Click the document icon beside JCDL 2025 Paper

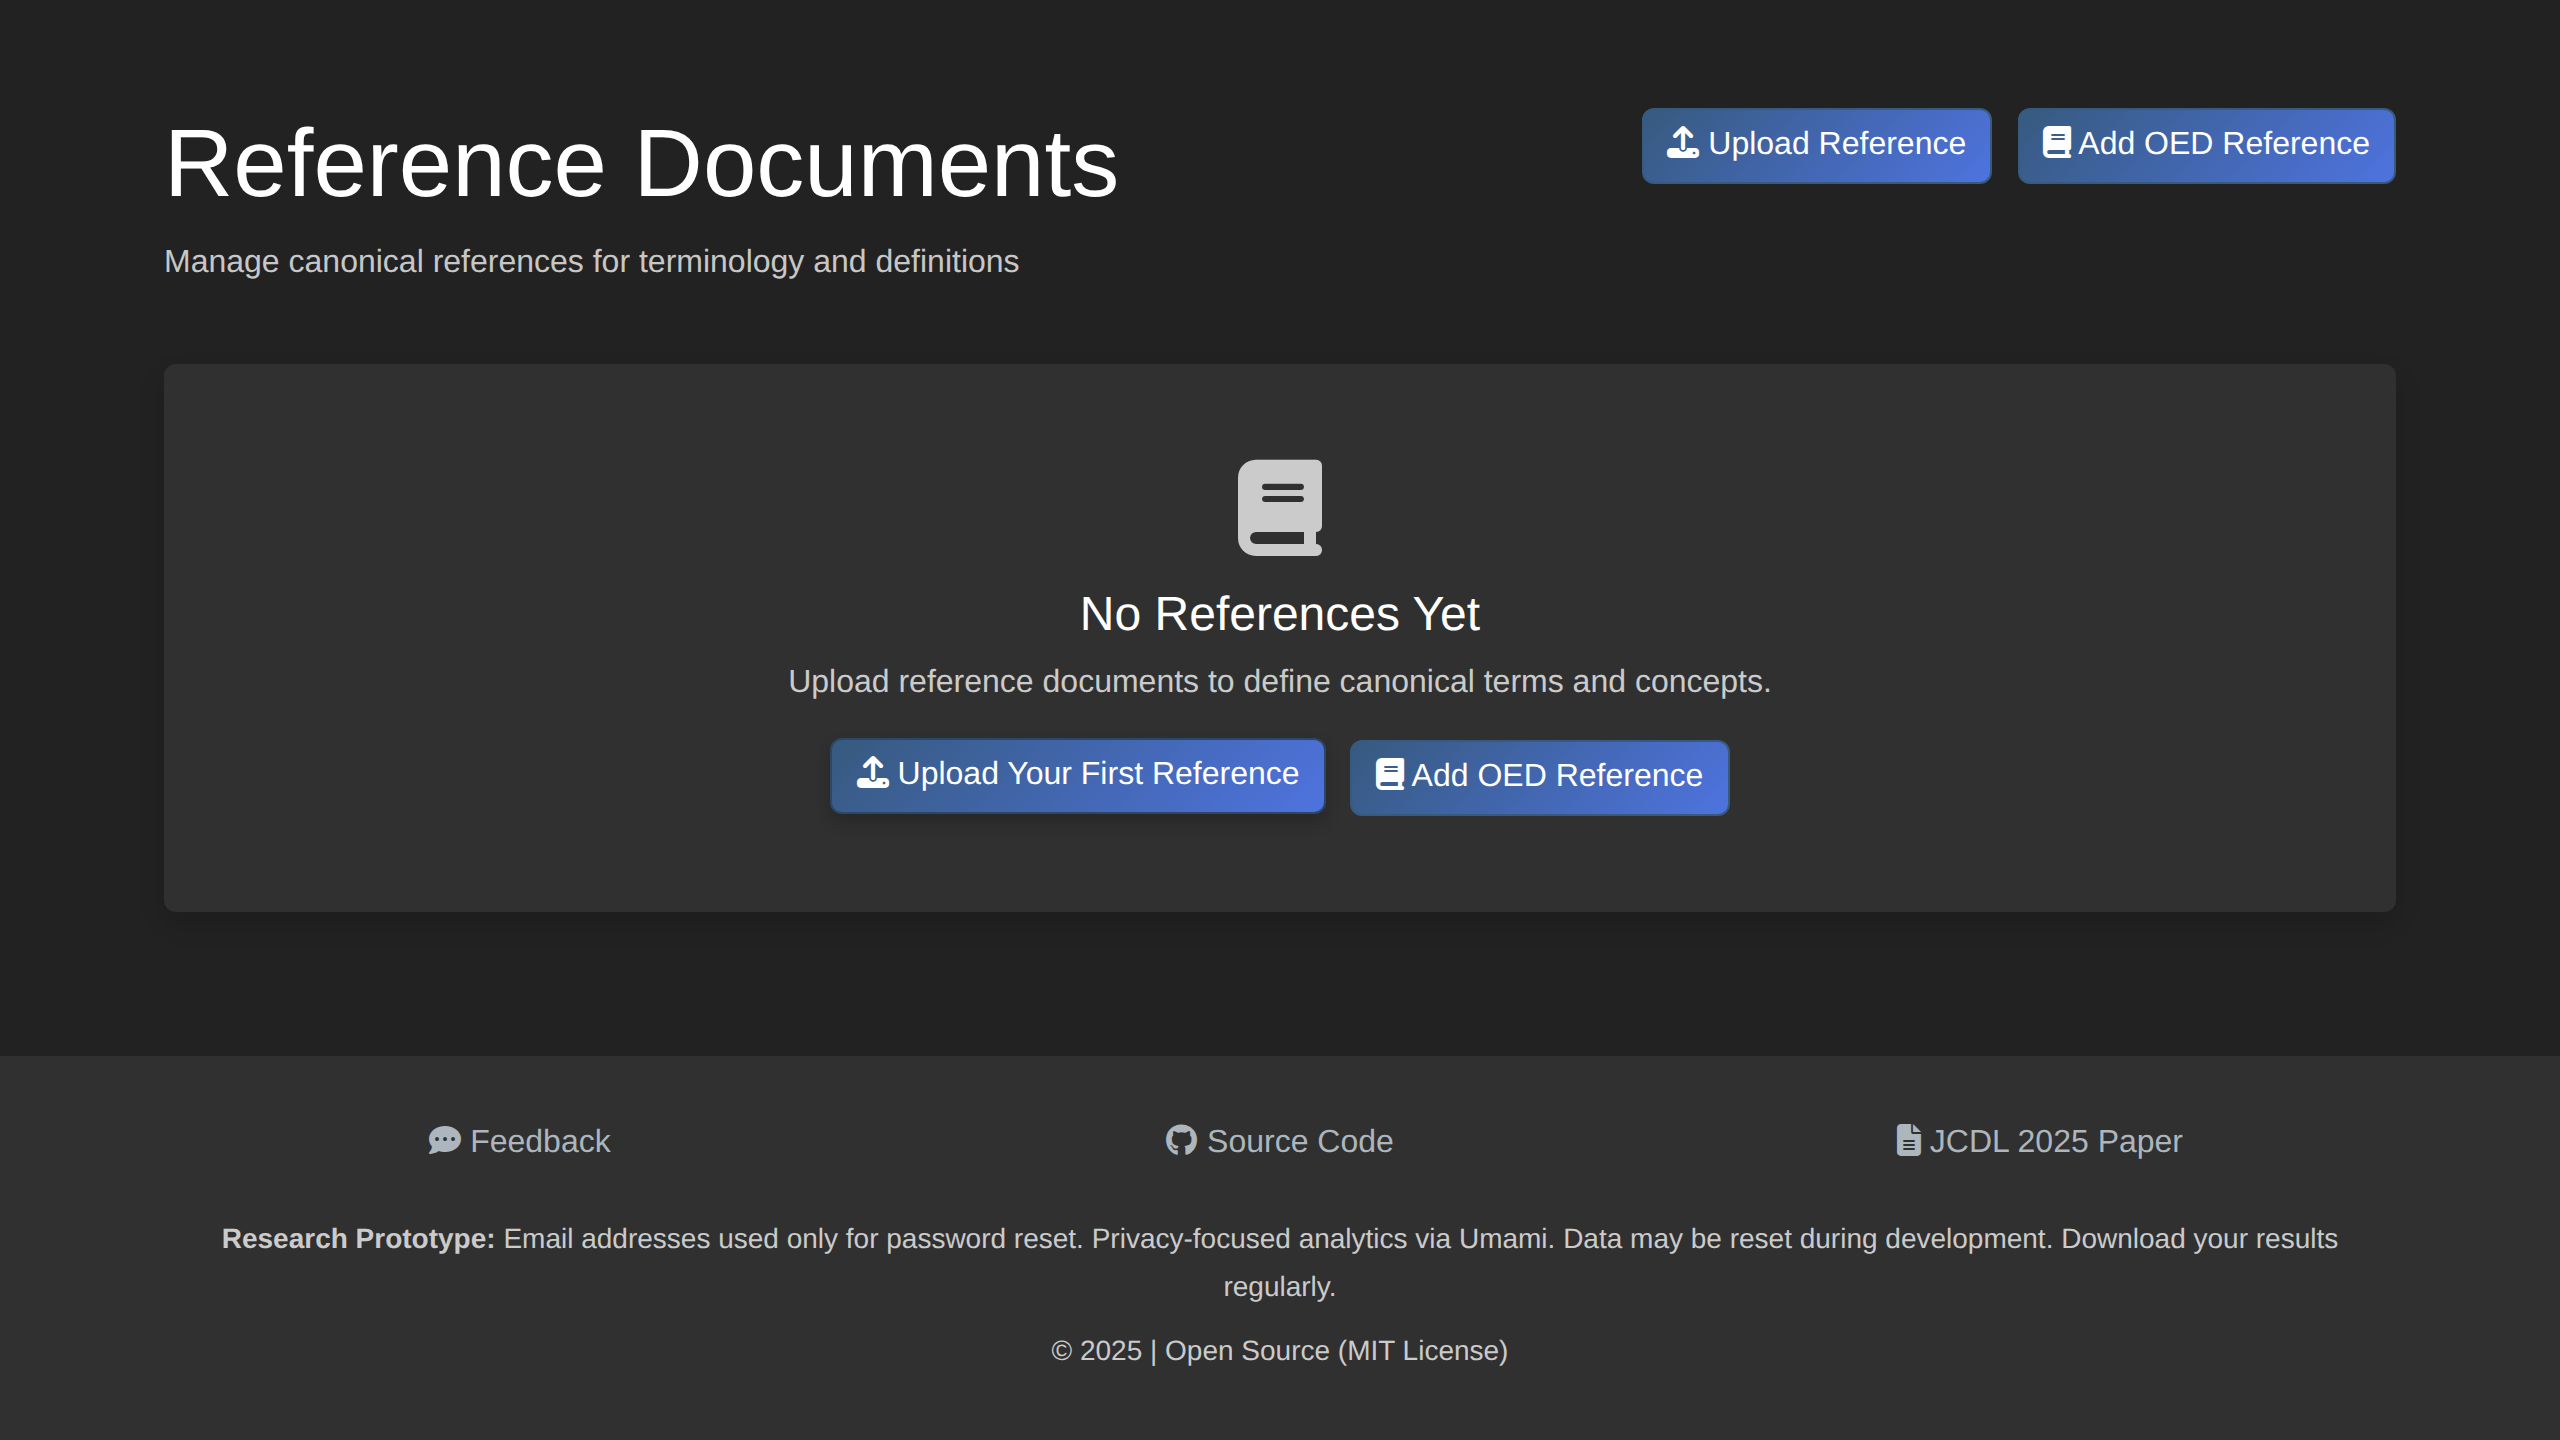click(x=1908, y=1141)
